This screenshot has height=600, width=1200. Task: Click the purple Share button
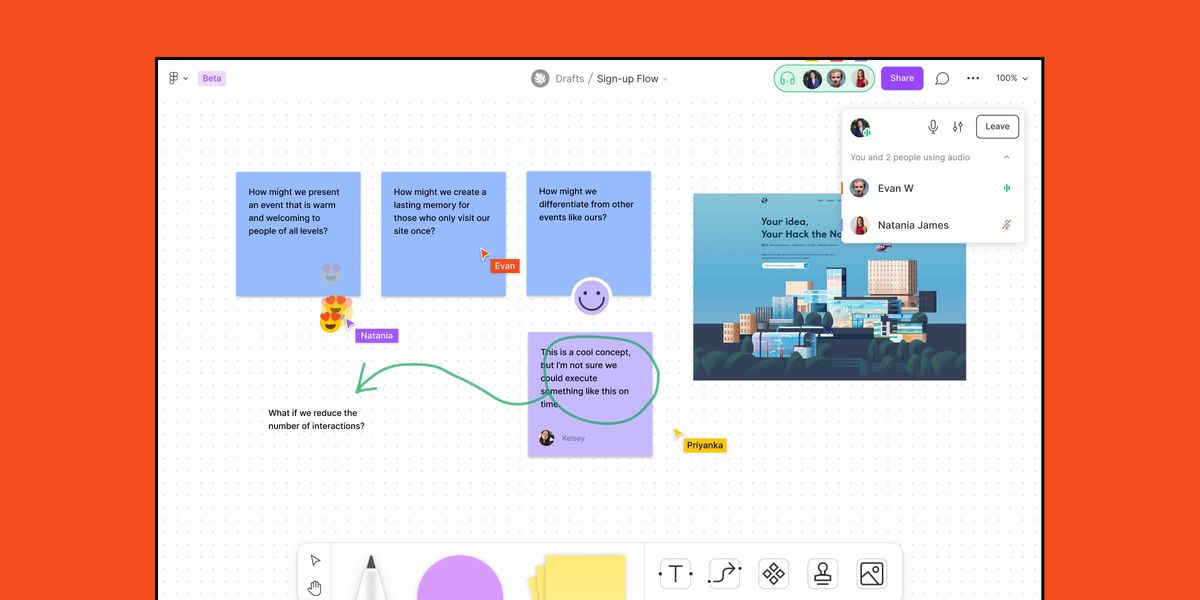click(902, 78)
